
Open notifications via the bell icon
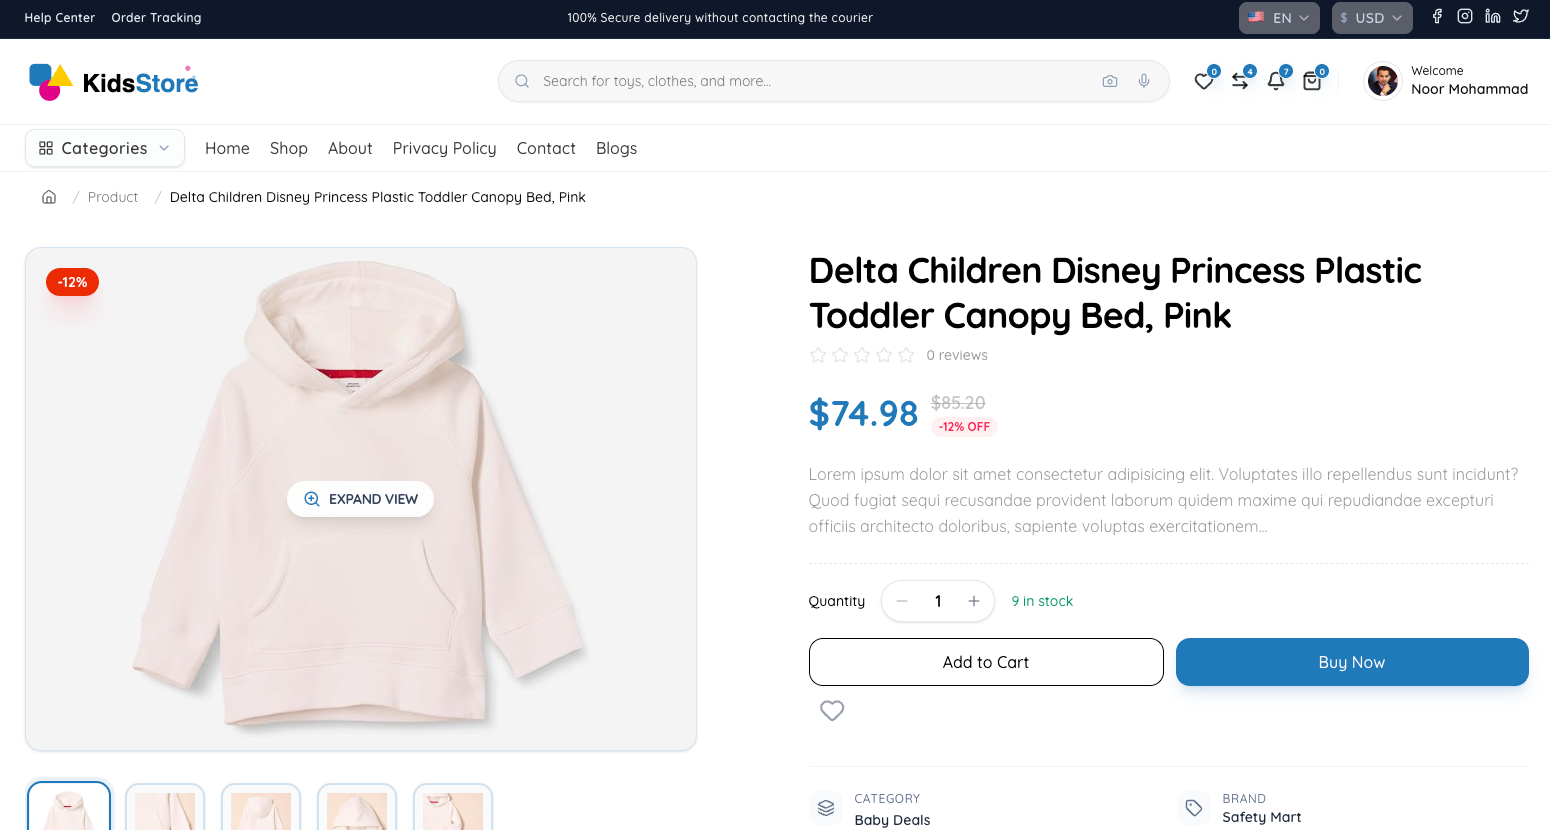(1277, 81)
